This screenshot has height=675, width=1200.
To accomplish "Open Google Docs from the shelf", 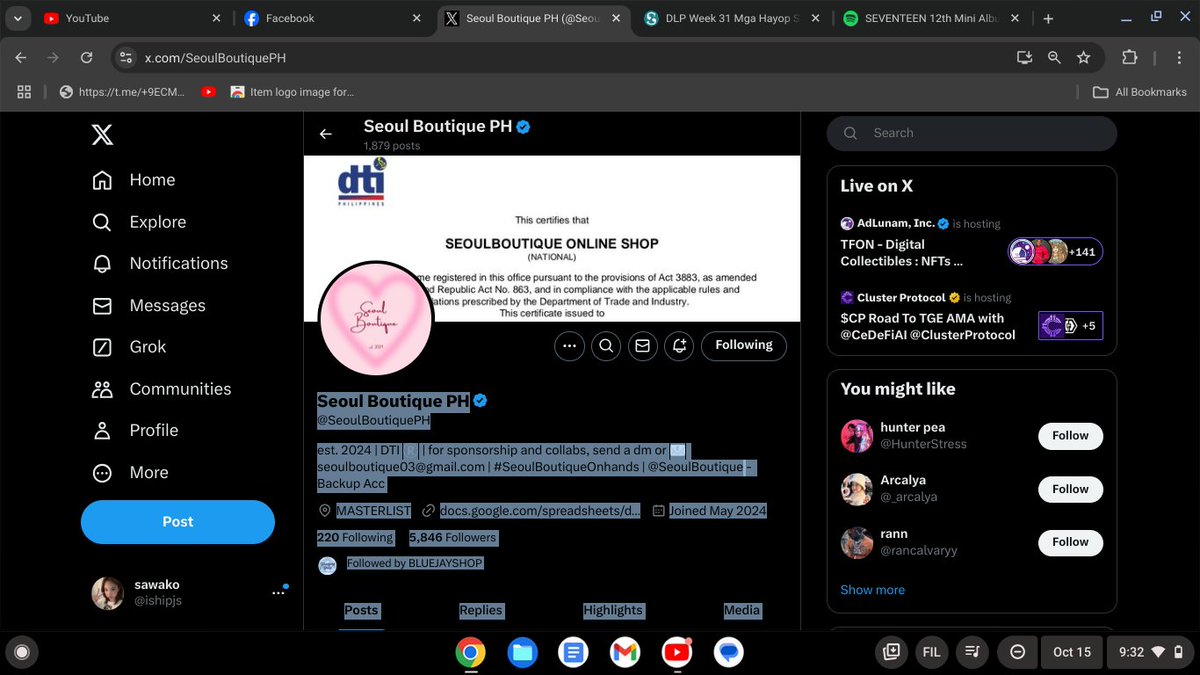I will tap(573, 652).
